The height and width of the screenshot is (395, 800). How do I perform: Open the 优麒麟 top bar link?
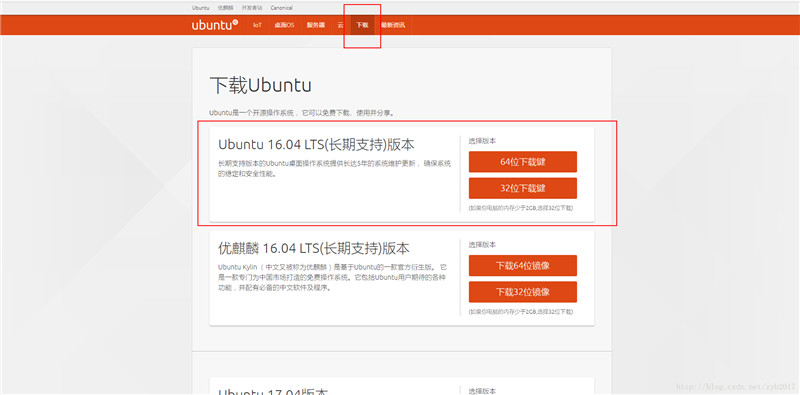(225, 8)
